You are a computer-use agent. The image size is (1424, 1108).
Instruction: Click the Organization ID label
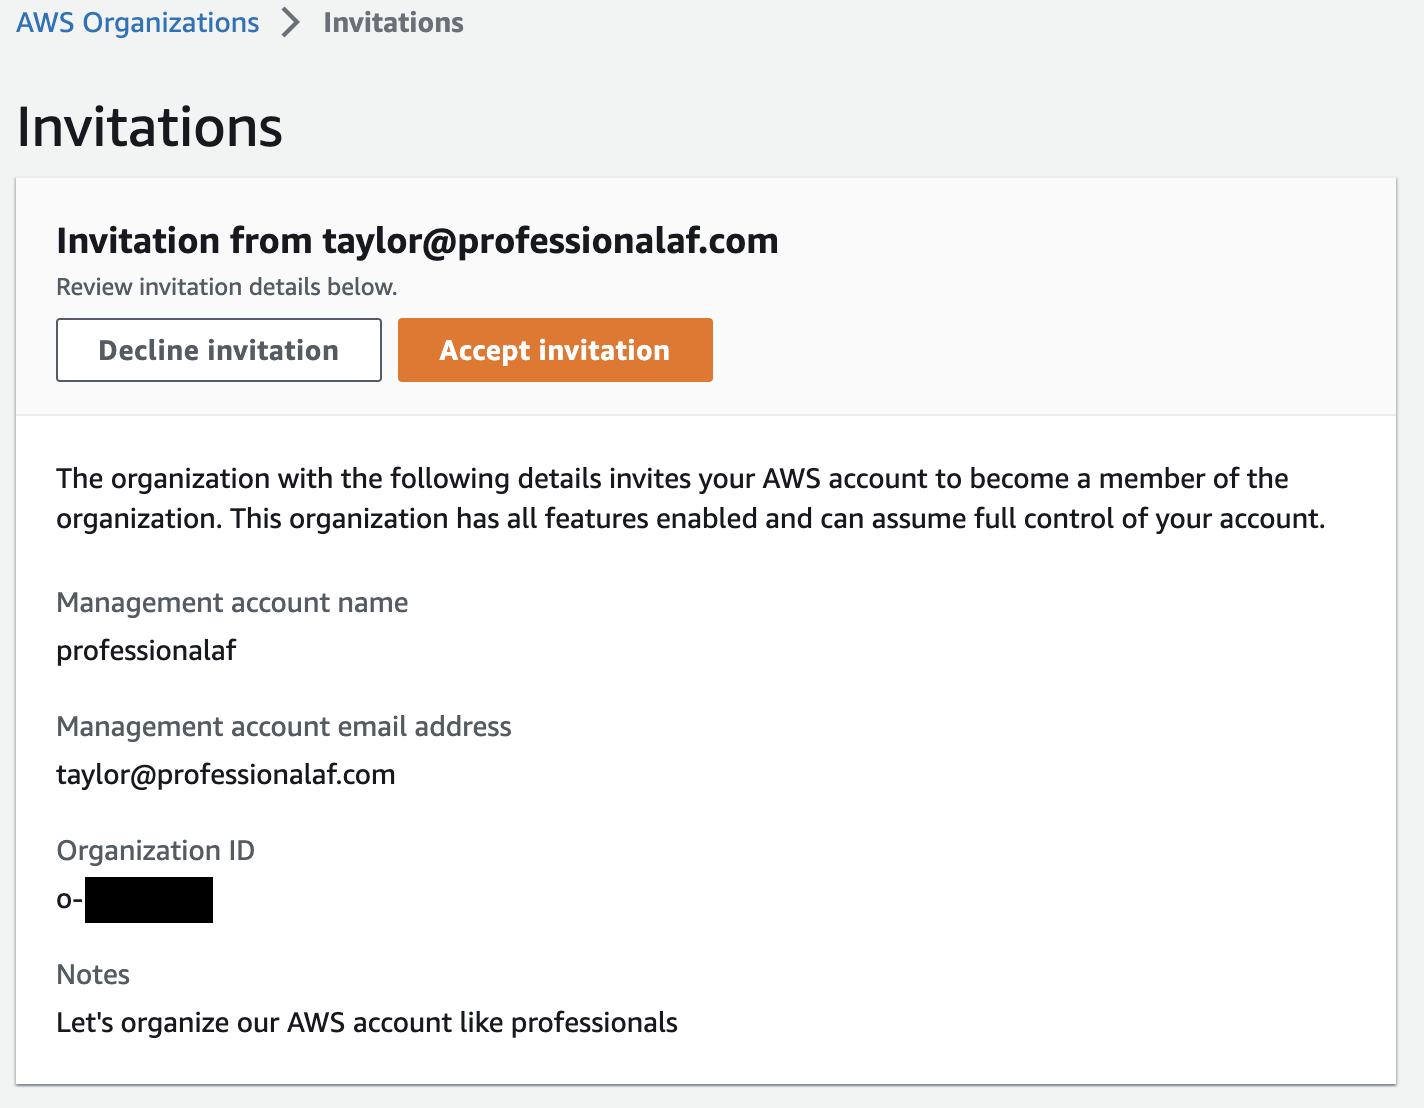(x=156, y=851)
